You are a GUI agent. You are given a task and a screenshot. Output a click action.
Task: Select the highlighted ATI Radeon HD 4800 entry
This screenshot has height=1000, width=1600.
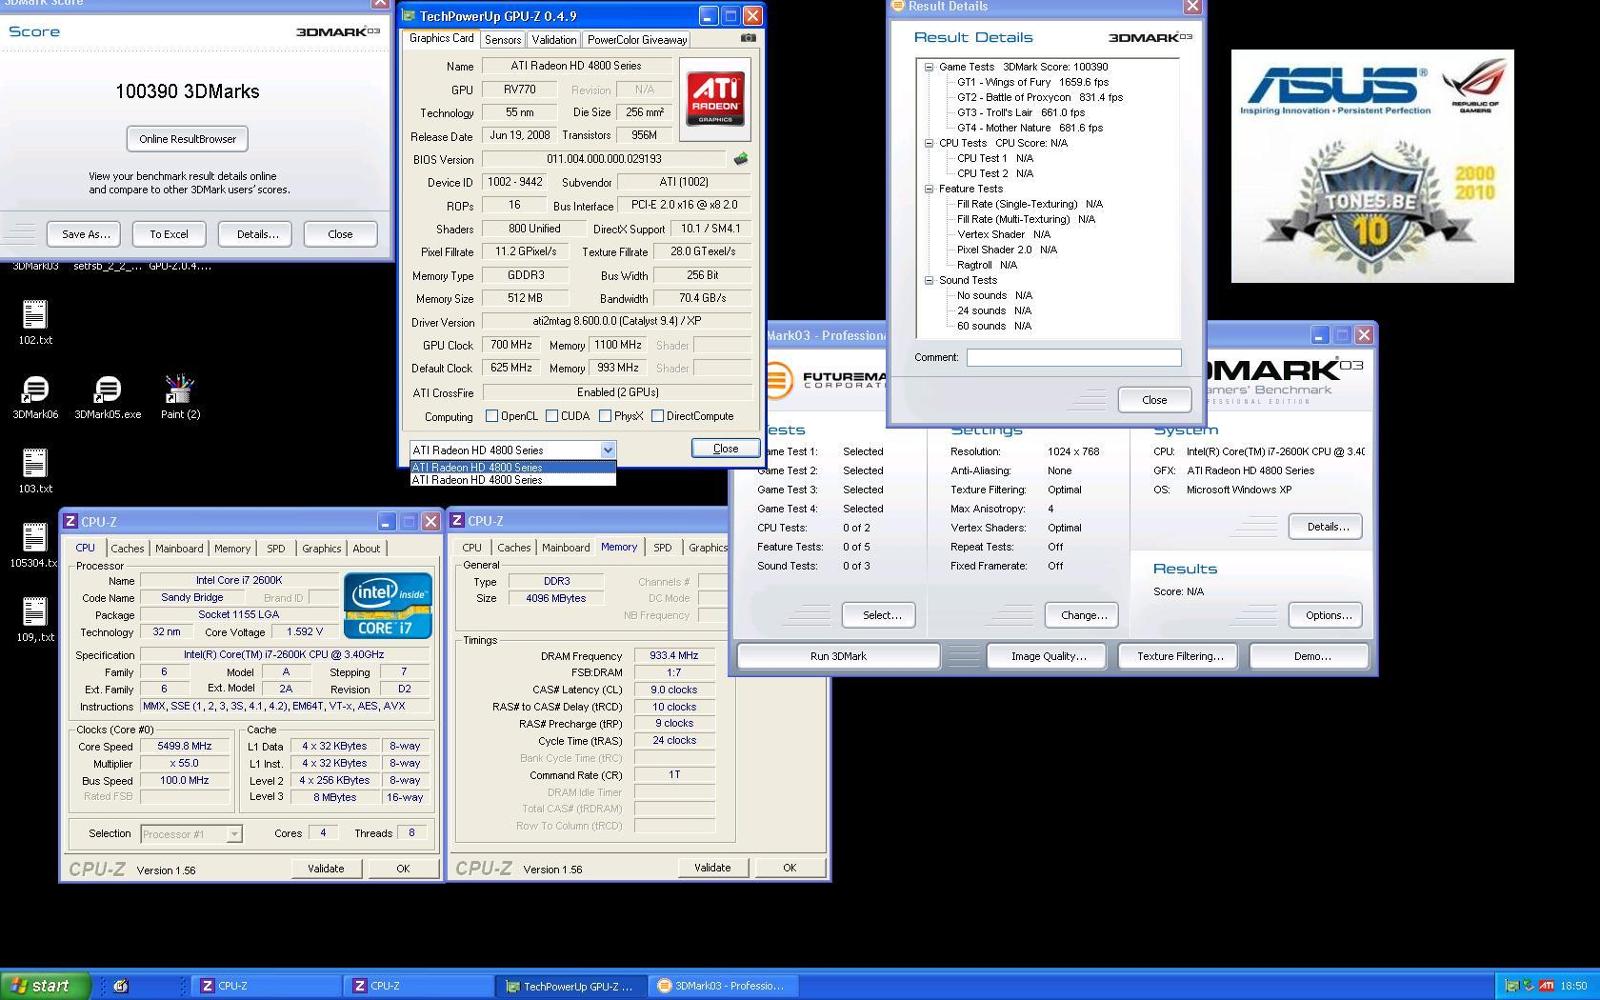click(513, 467)
